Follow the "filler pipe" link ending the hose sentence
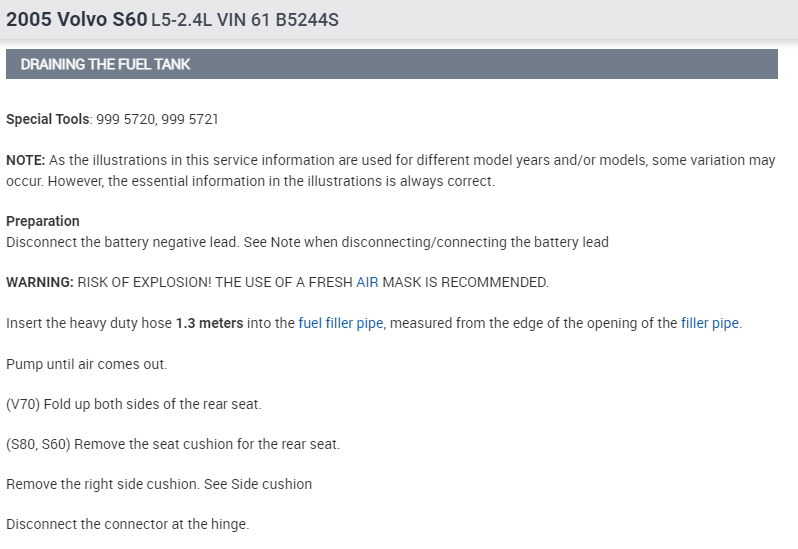 [710, 324]
